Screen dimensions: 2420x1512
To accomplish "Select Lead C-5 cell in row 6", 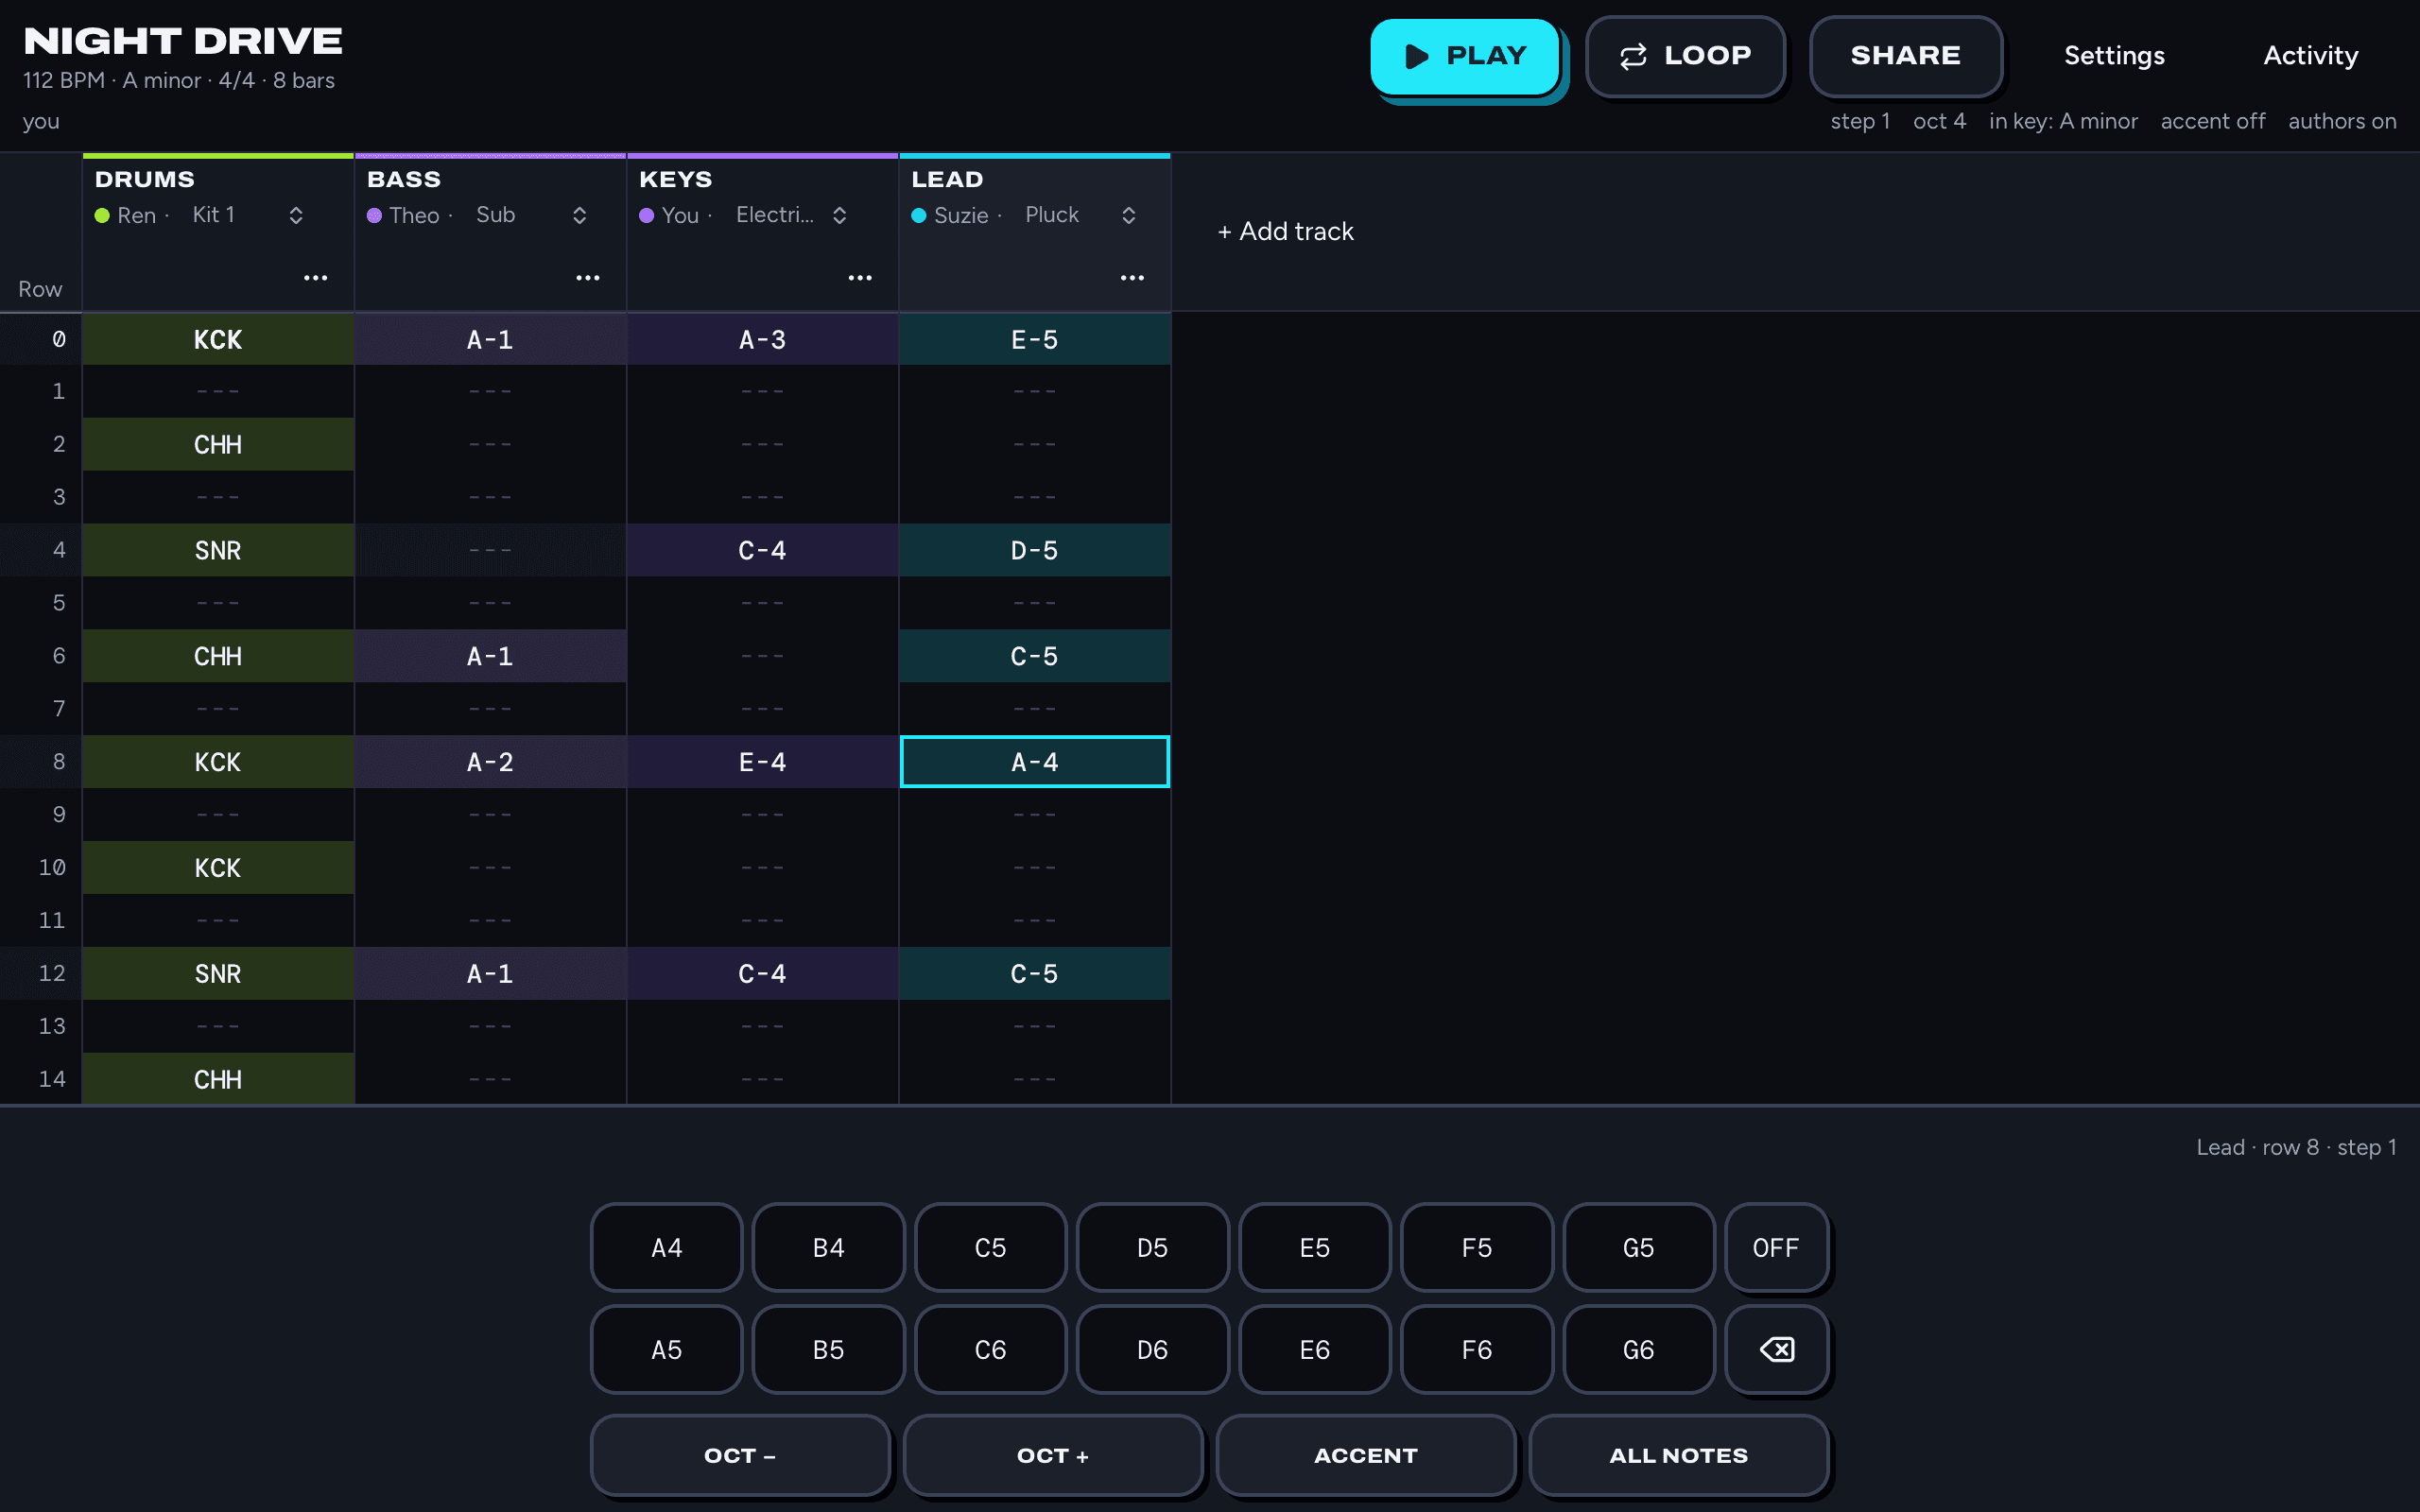I will [1034, 656].
